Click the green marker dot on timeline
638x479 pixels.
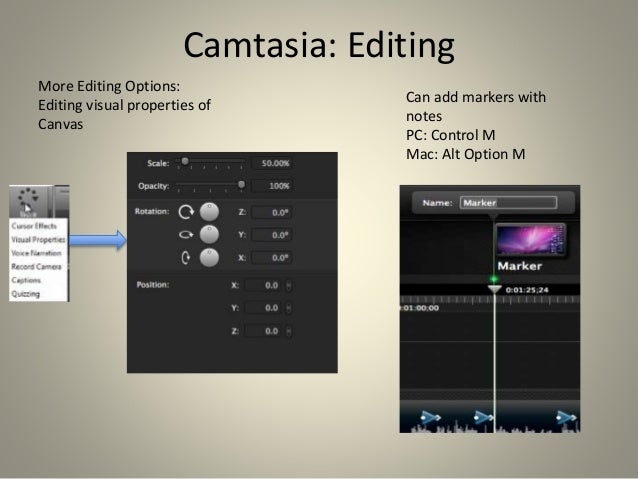[494, 279]
